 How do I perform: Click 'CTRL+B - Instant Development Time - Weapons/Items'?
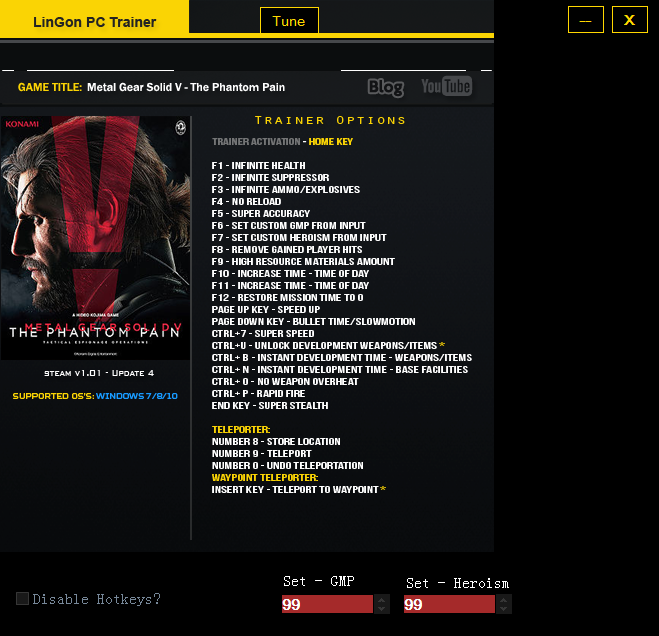[x=342, y=358]
